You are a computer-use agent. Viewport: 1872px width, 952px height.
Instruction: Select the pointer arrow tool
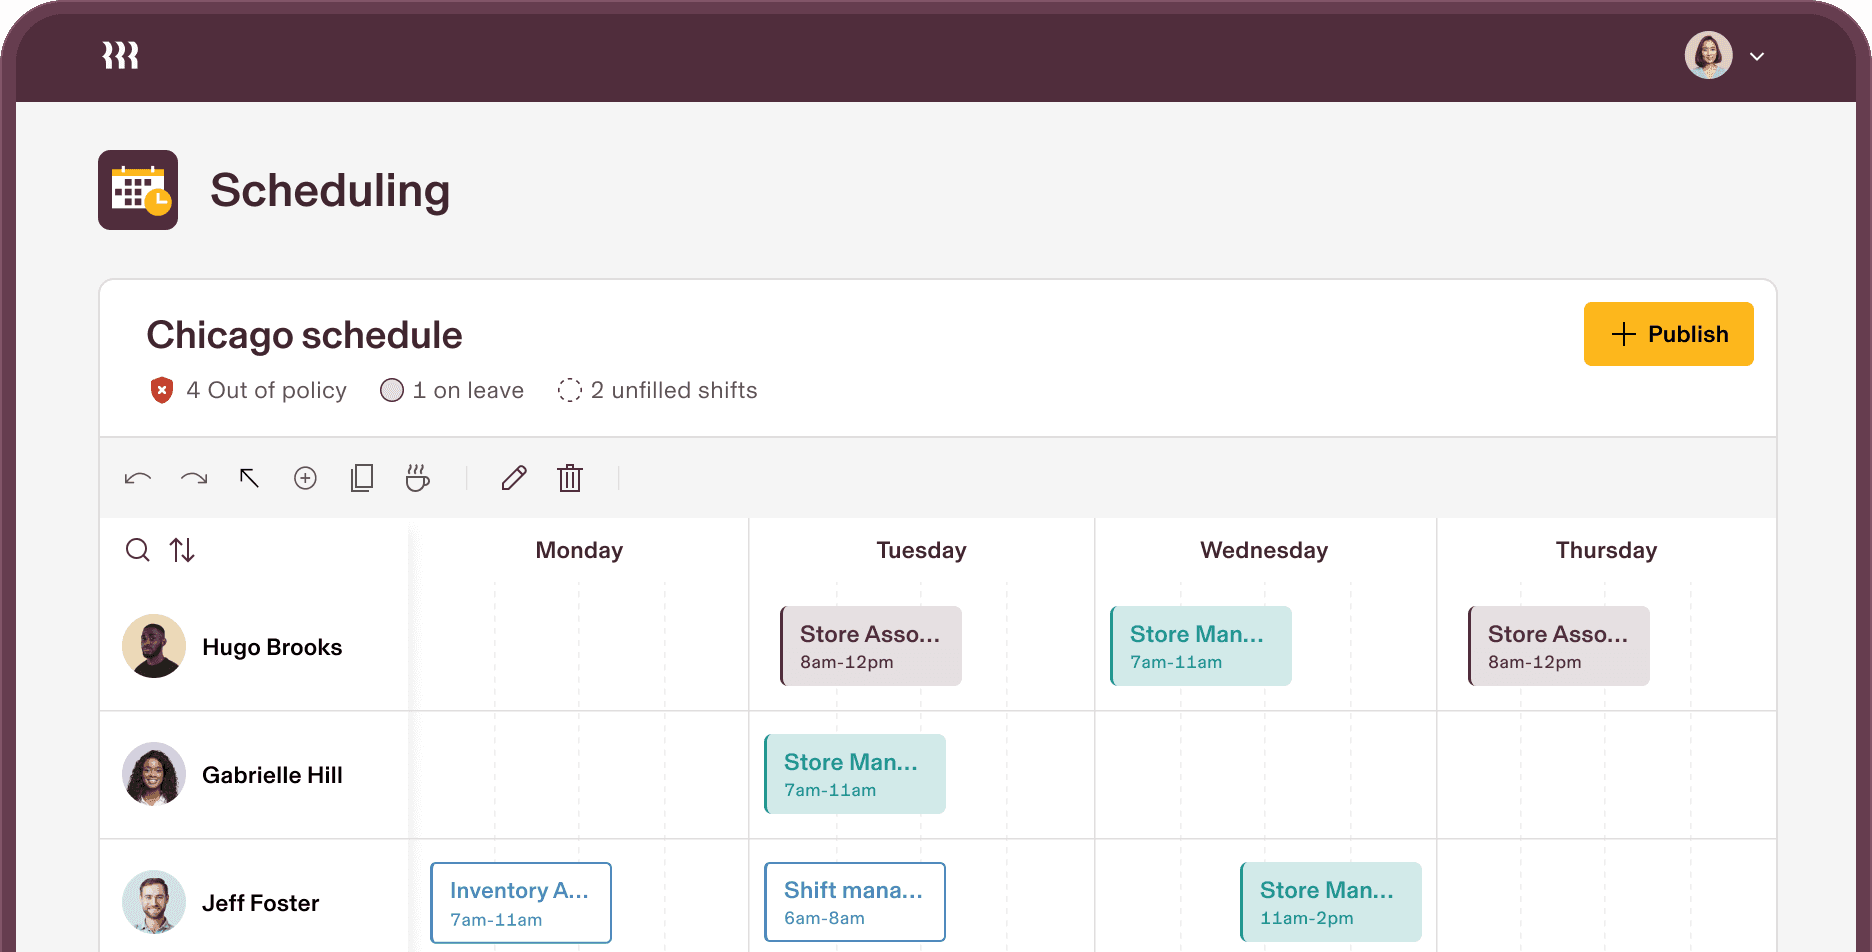[249, 478]
